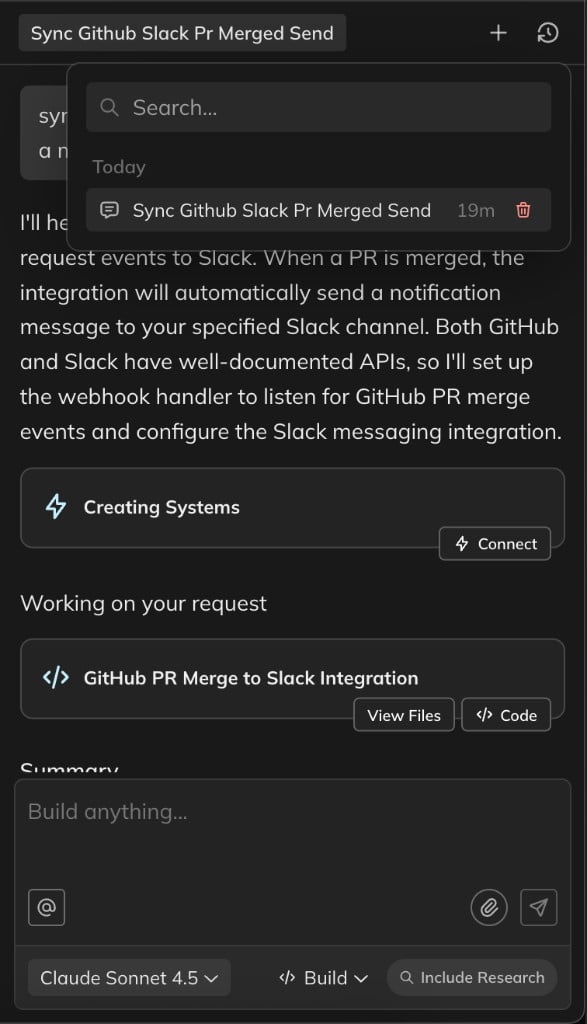Send message with paper plane icon
This screenshot has width=587, height=1024.
coord(539,907)
